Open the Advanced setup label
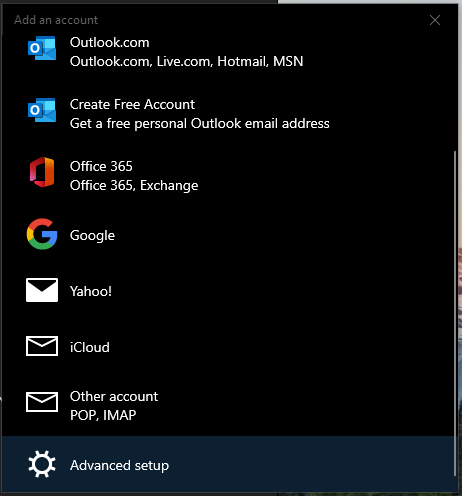The height and width of the screenshot is (496, 462). pos(119,465)
